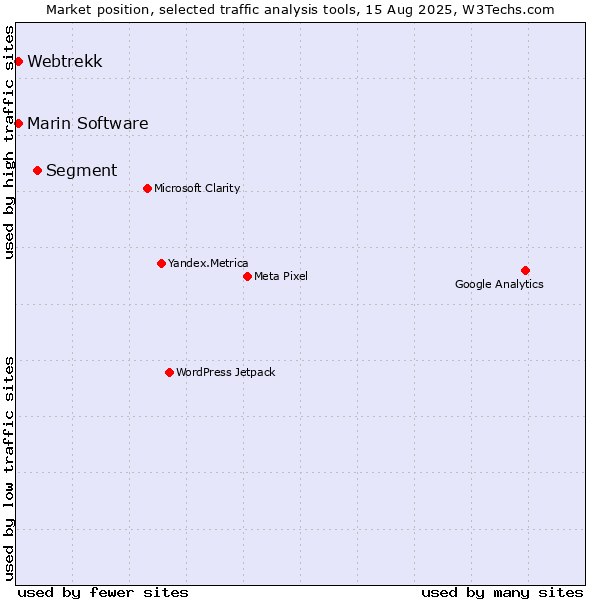600x600 pixels.
Task: Select the 'Yandex.Metrica' label text
Action: point(208,263)
